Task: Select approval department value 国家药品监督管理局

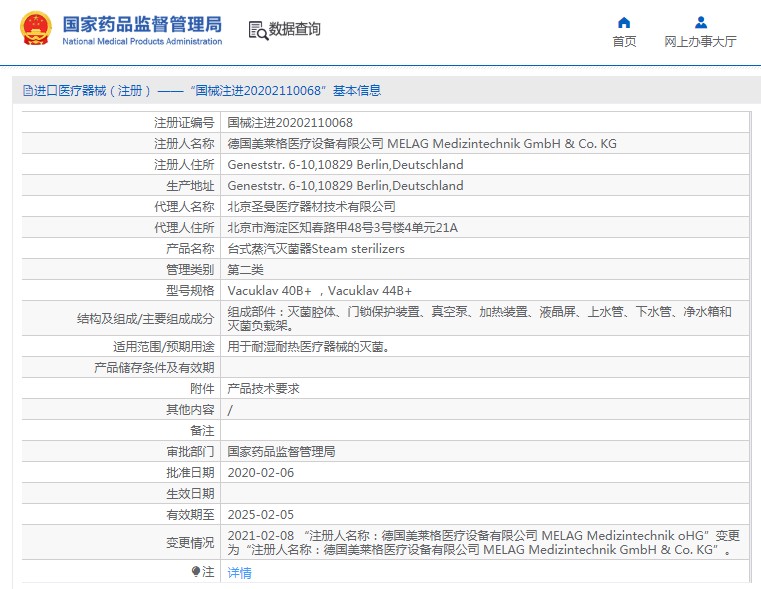Action: pos(281,452)
